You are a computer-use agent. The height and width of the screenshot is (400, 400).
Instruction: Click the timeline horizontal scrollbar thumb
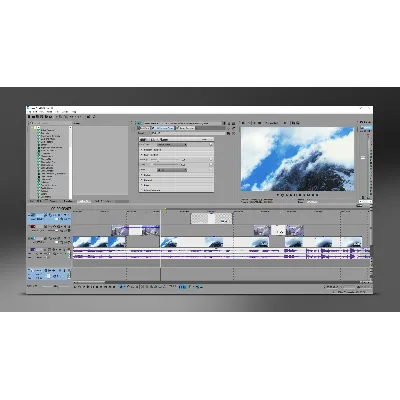[89, 282]
